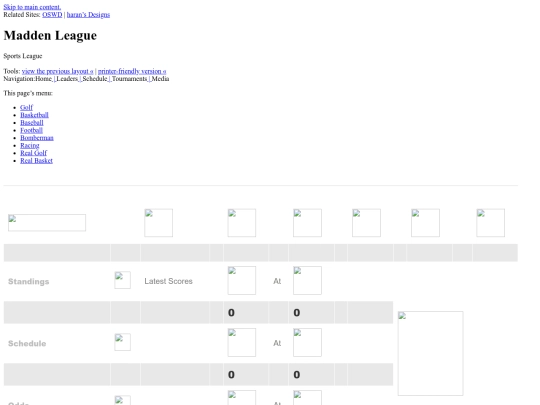Click the "Madden League" heading
This screenshot has width=540, height=405.
click(50, 35)
